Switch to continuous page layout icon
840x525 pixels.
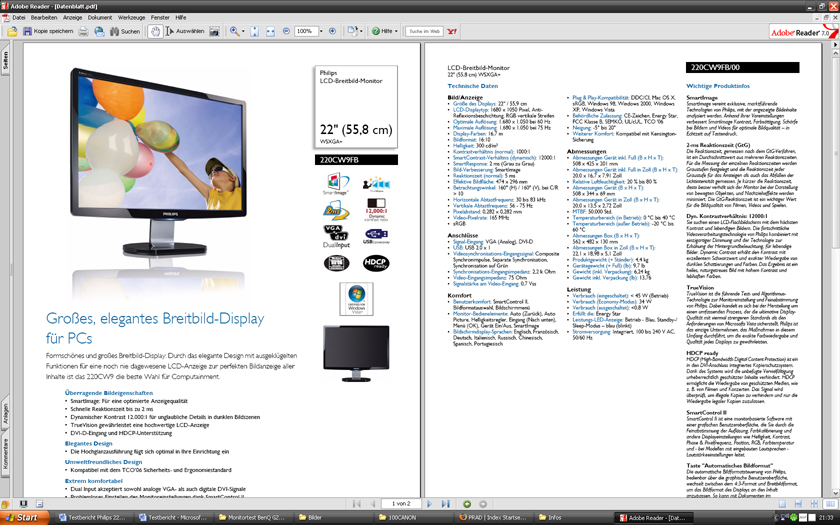(x=798, y=504)
